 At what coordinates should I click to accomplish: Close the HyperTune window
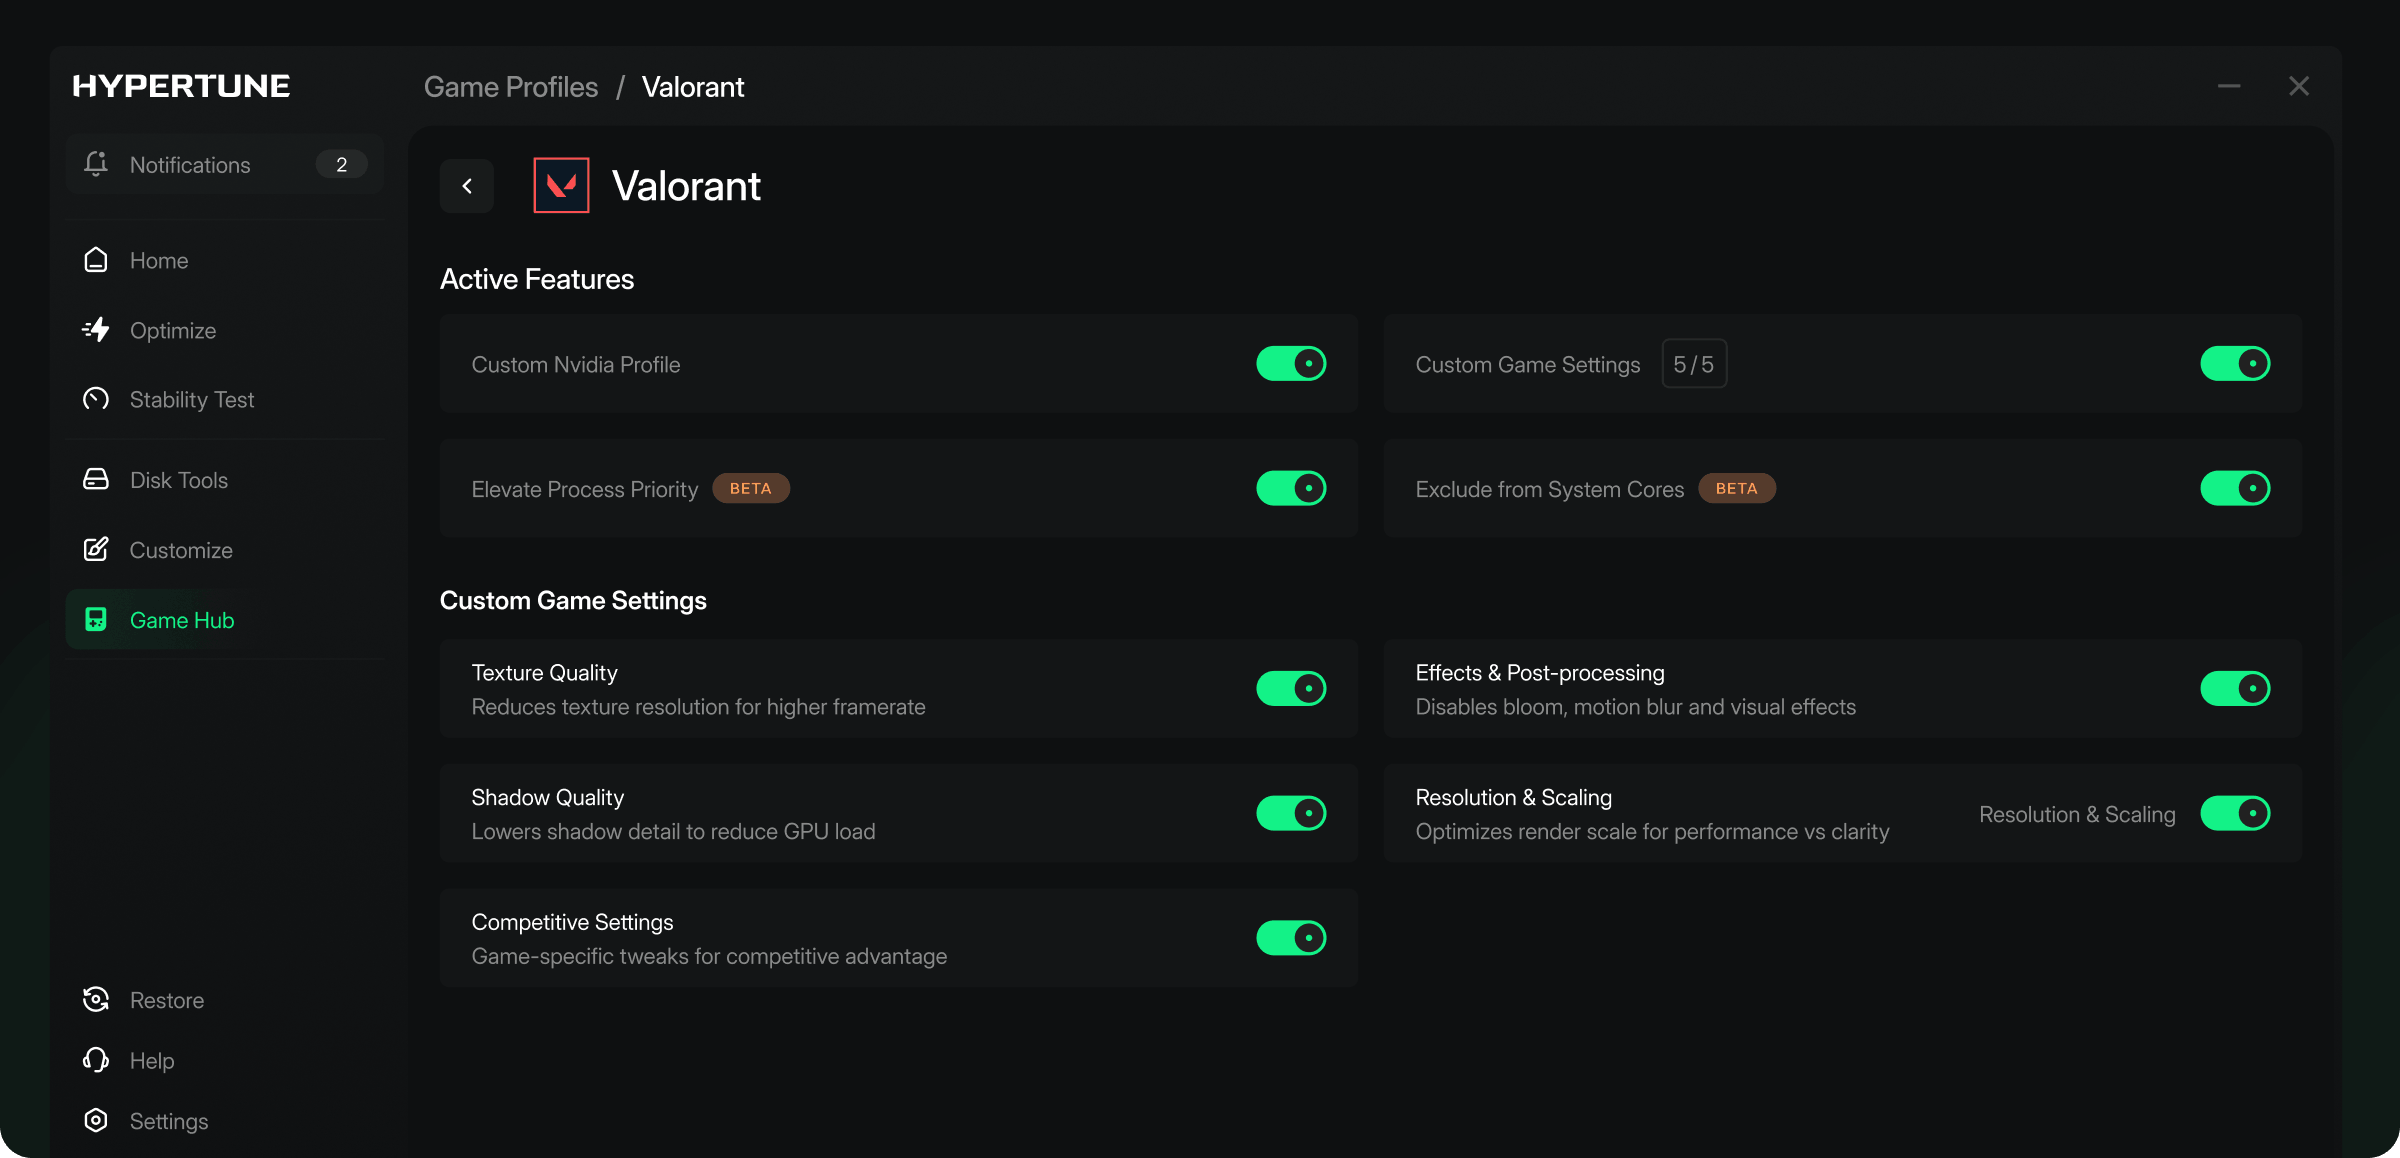pos(2299,86)
